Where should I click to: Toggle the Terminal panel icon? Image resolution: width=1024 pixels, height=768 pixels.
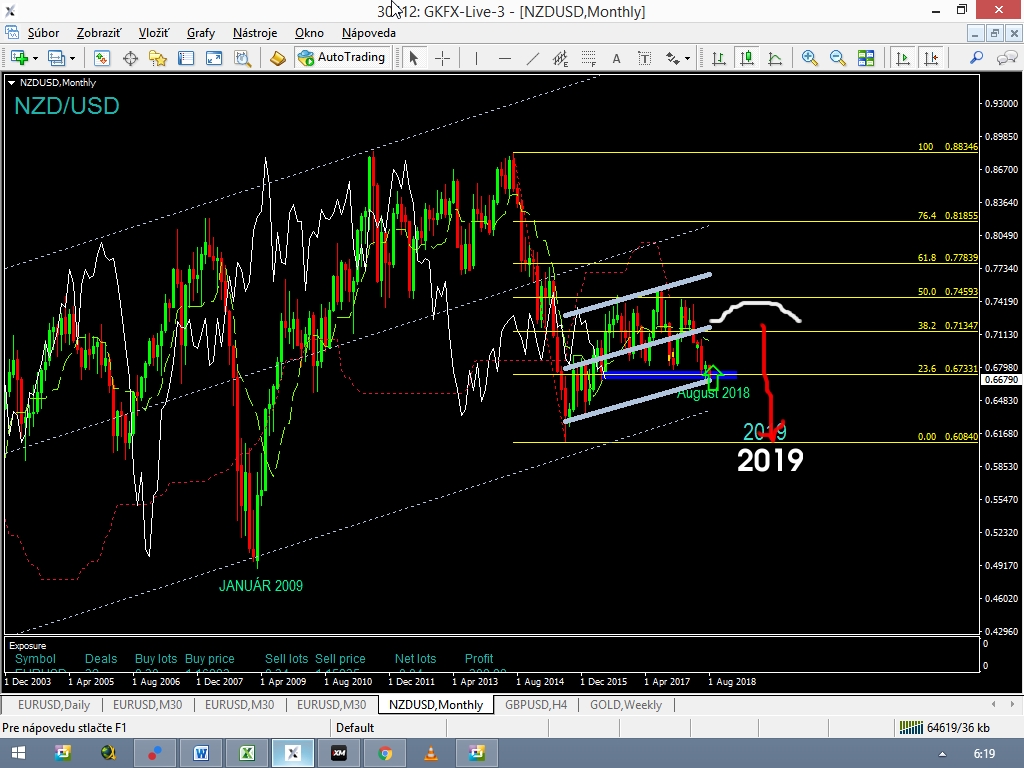(186, 58)
